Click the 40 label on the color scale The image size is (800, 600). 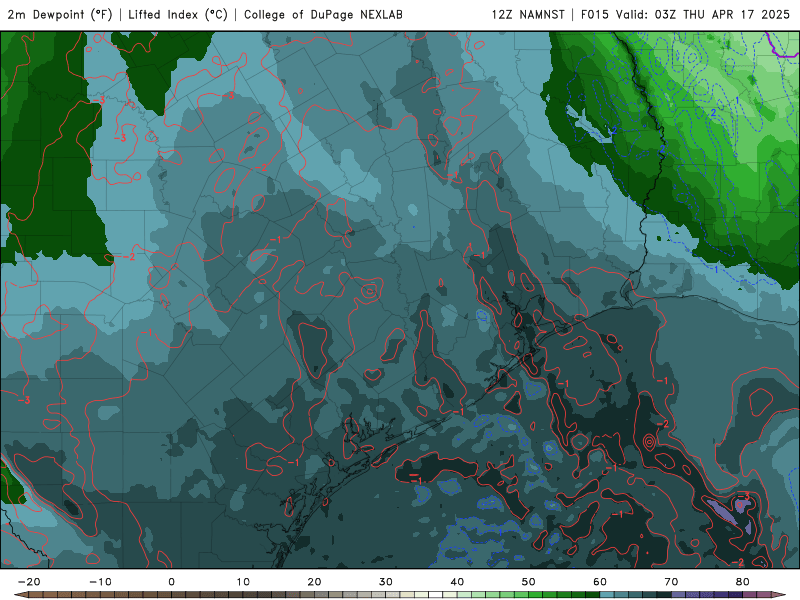click(457, 582)
